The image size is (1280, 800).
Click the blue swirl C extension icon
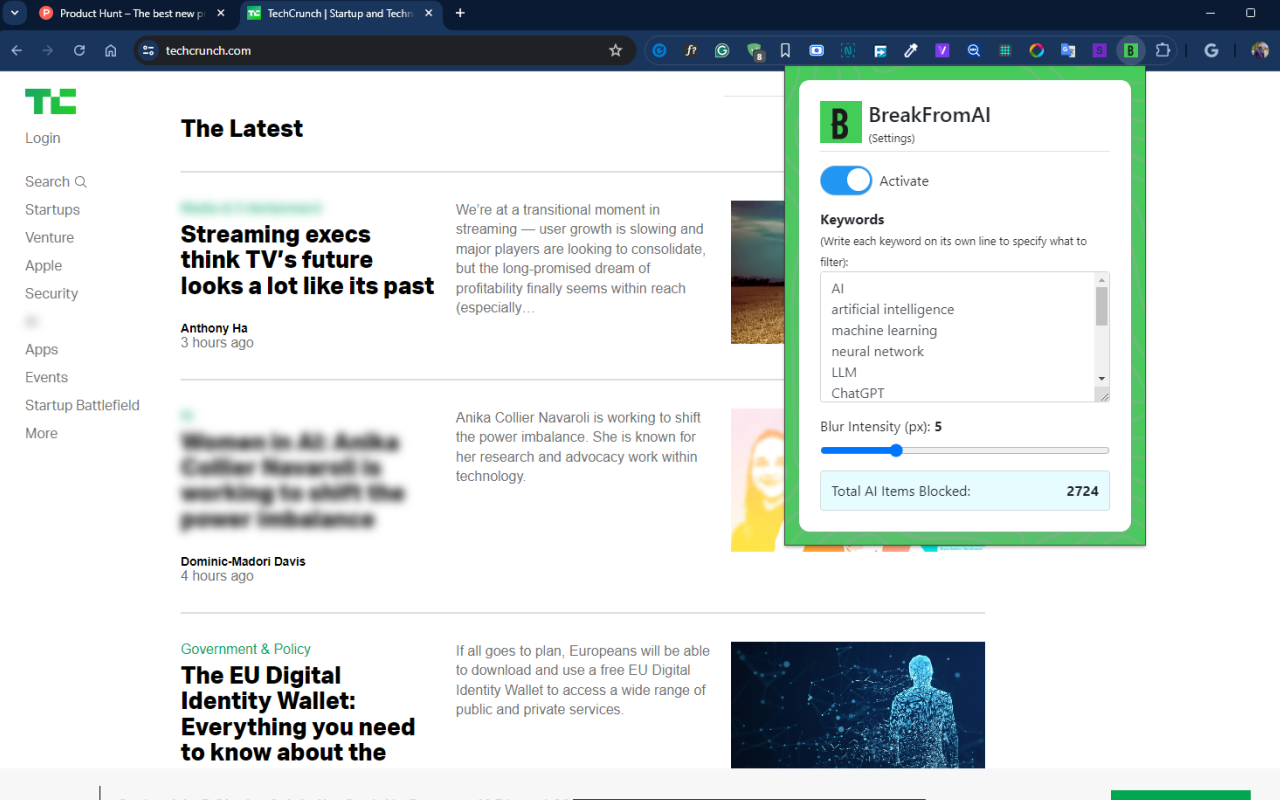660,50
